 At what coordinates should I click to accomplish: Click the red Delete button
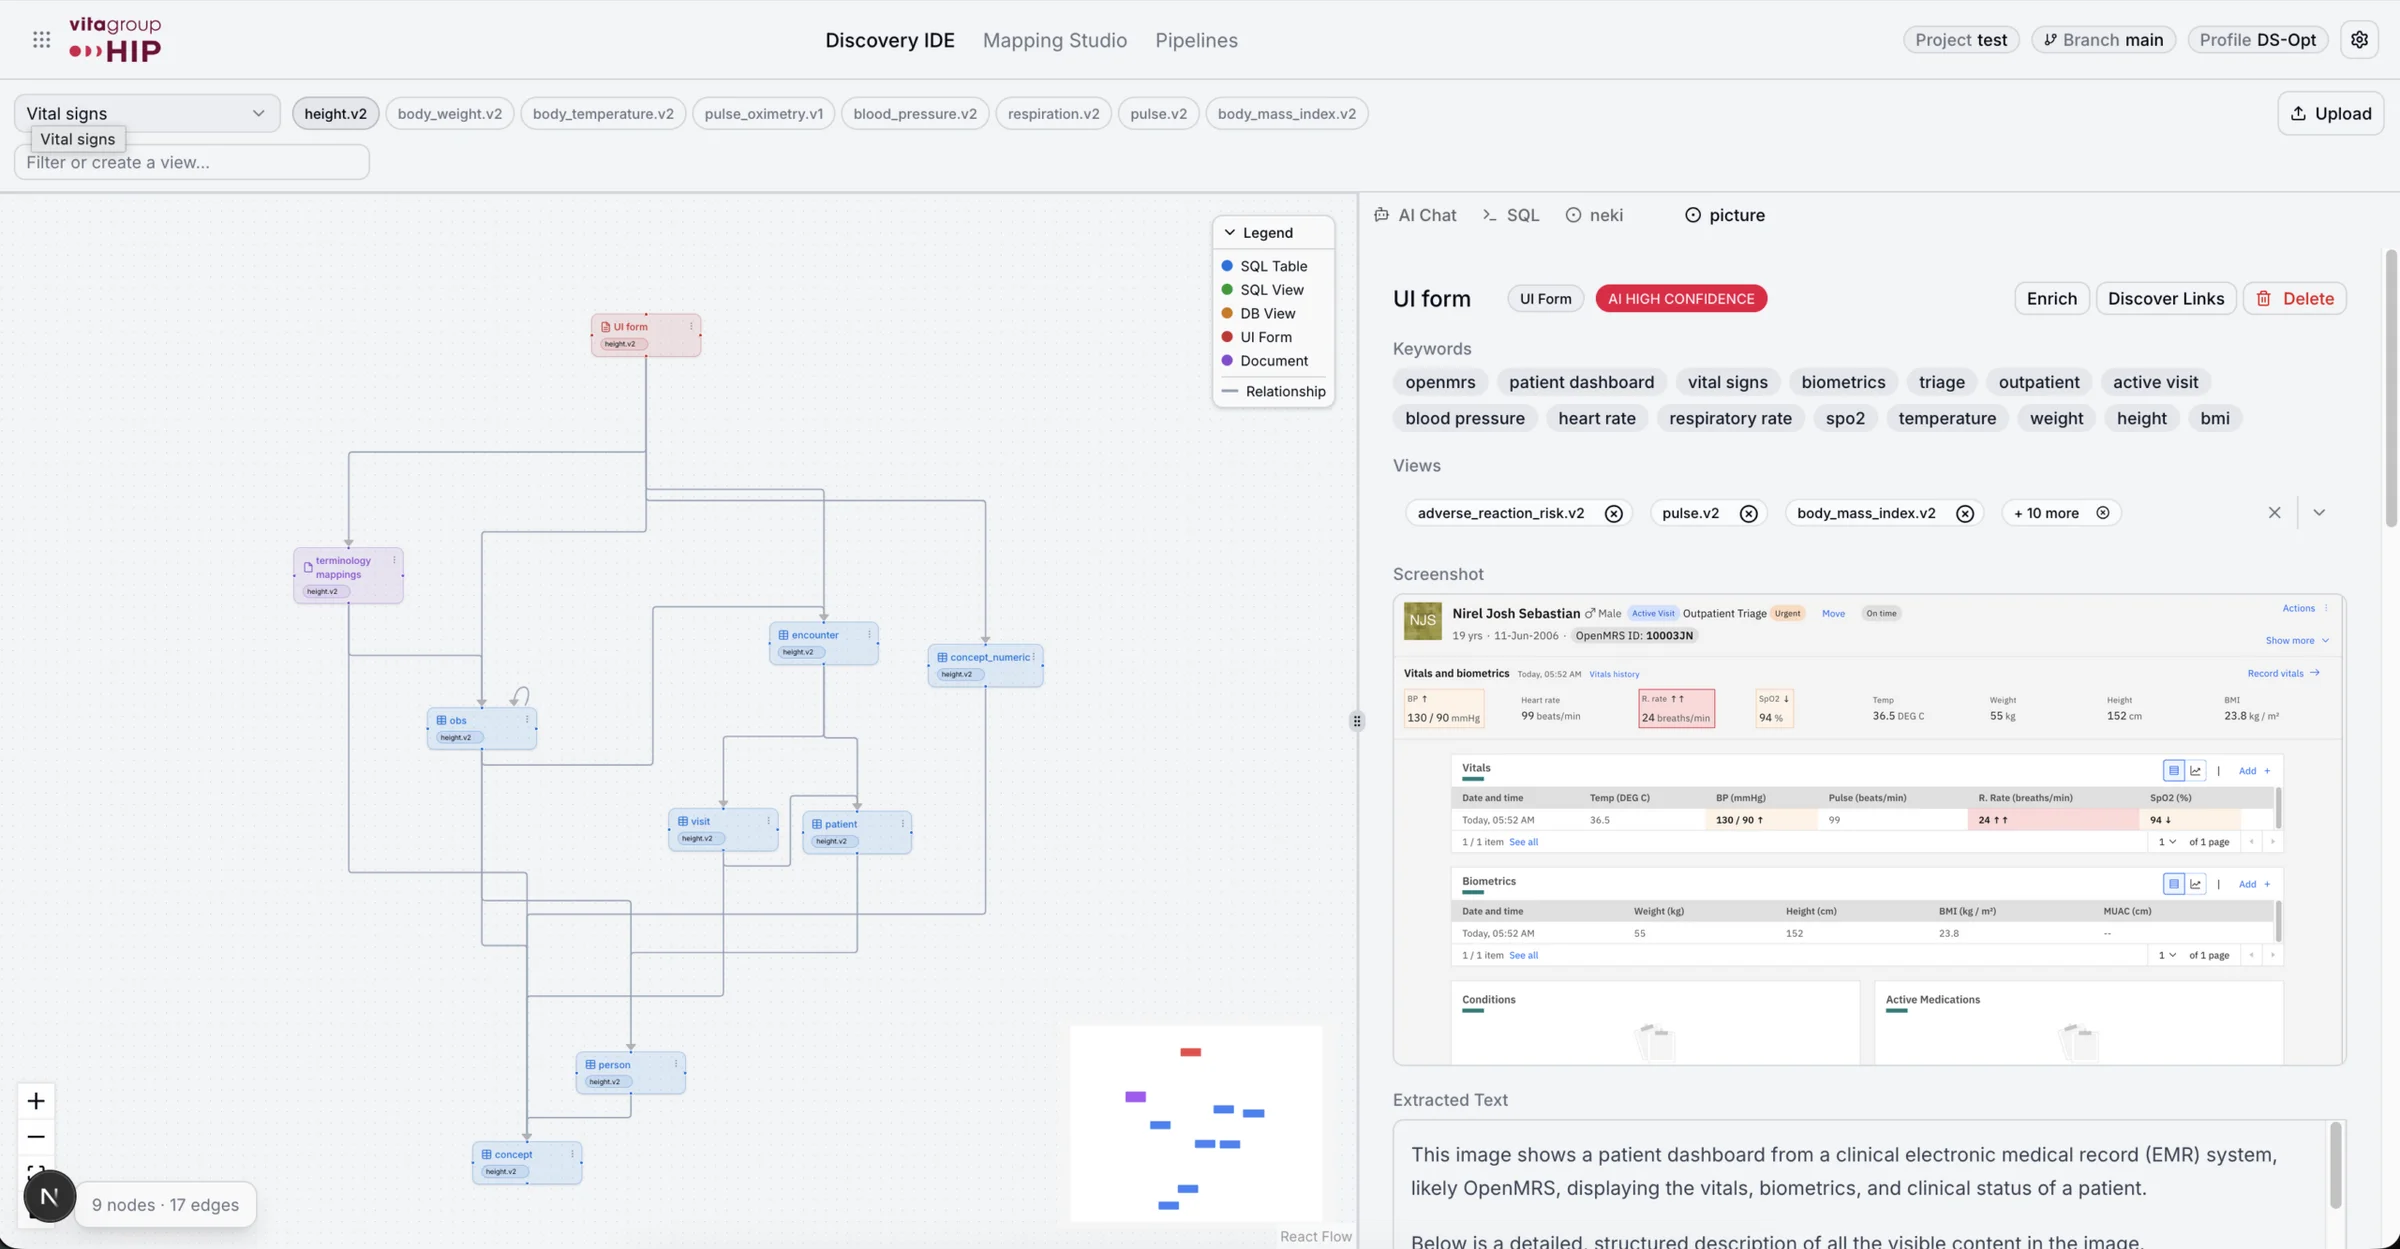[2294, 298]
